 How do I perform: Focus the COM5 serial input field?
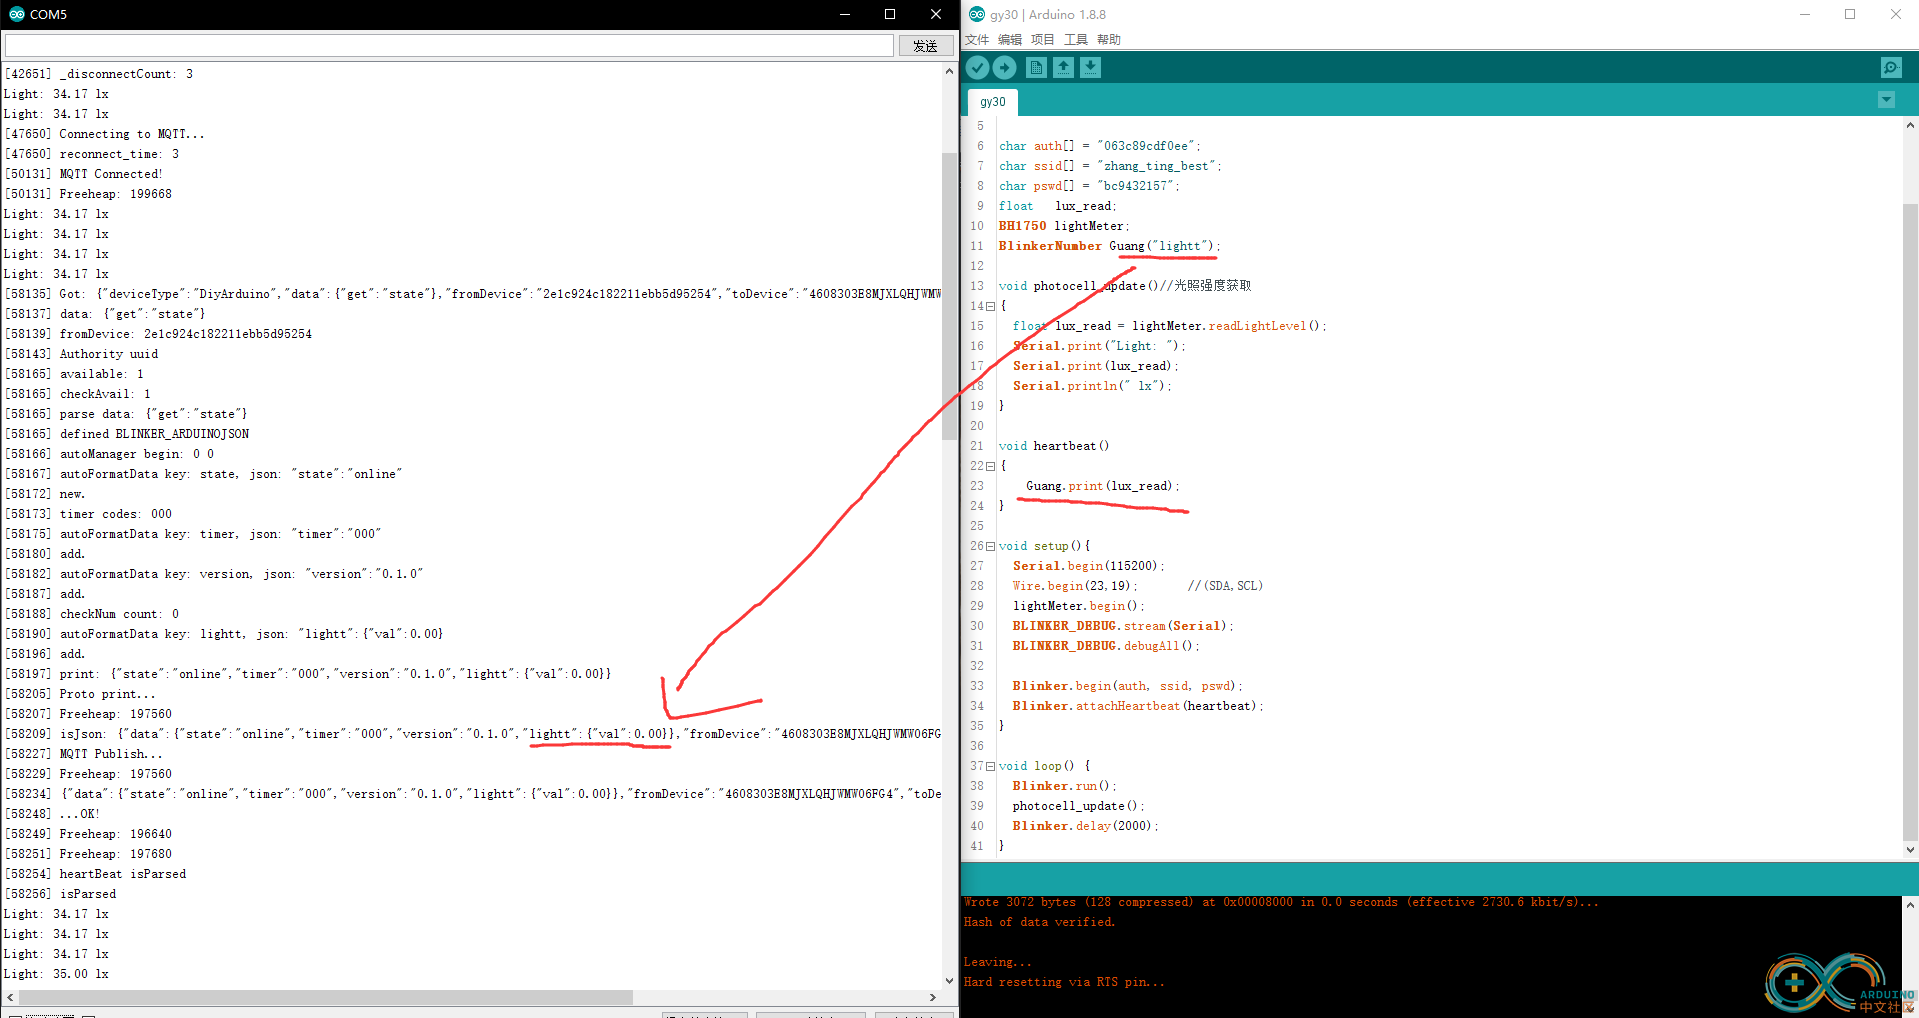point(449,46)
